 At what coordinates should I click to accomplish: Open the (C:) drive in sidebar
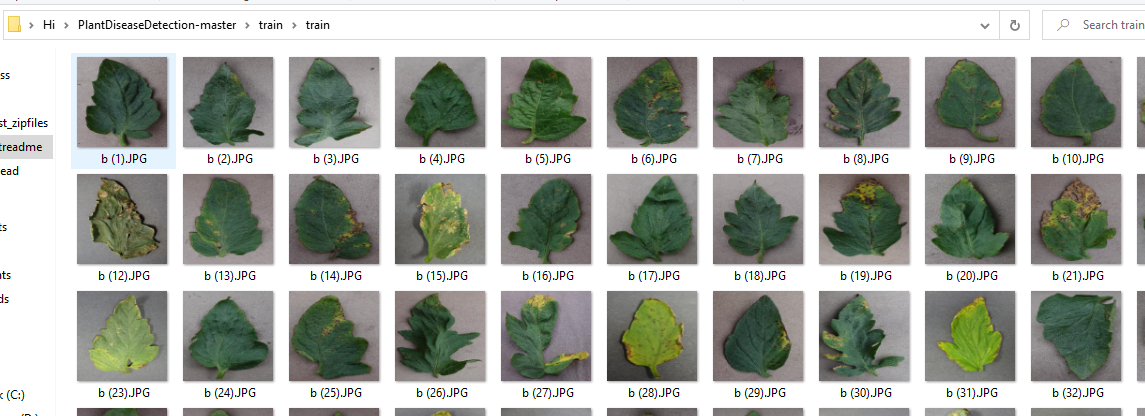[x=12, y=395]
